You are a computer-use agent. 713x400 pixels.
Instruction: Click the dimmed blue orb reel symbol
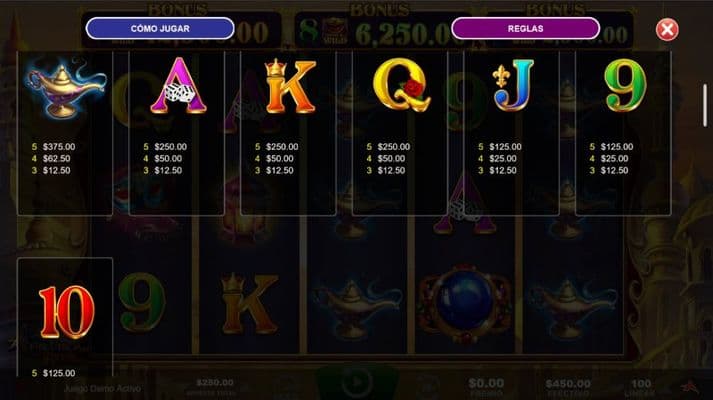click(465, 304)
